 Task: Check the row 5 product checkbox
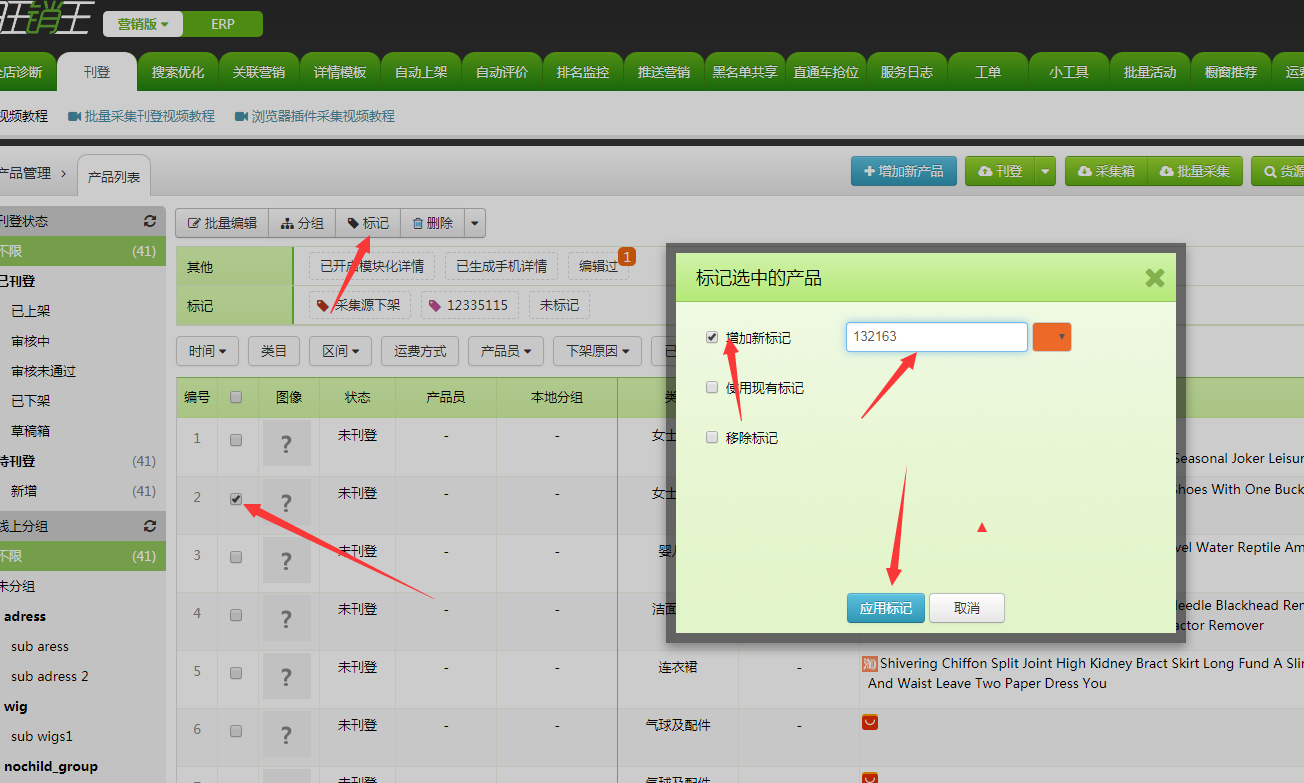click(236, 673)
